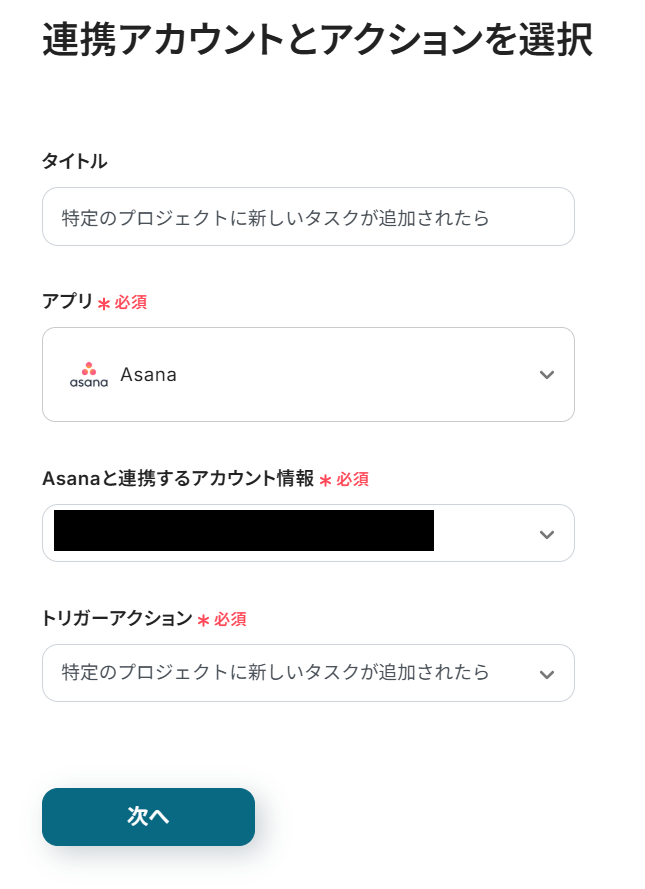Select the Asana text in app selector
Image resolution: width=645 pixels, height=889 pixels.
[x=148, y=375]
